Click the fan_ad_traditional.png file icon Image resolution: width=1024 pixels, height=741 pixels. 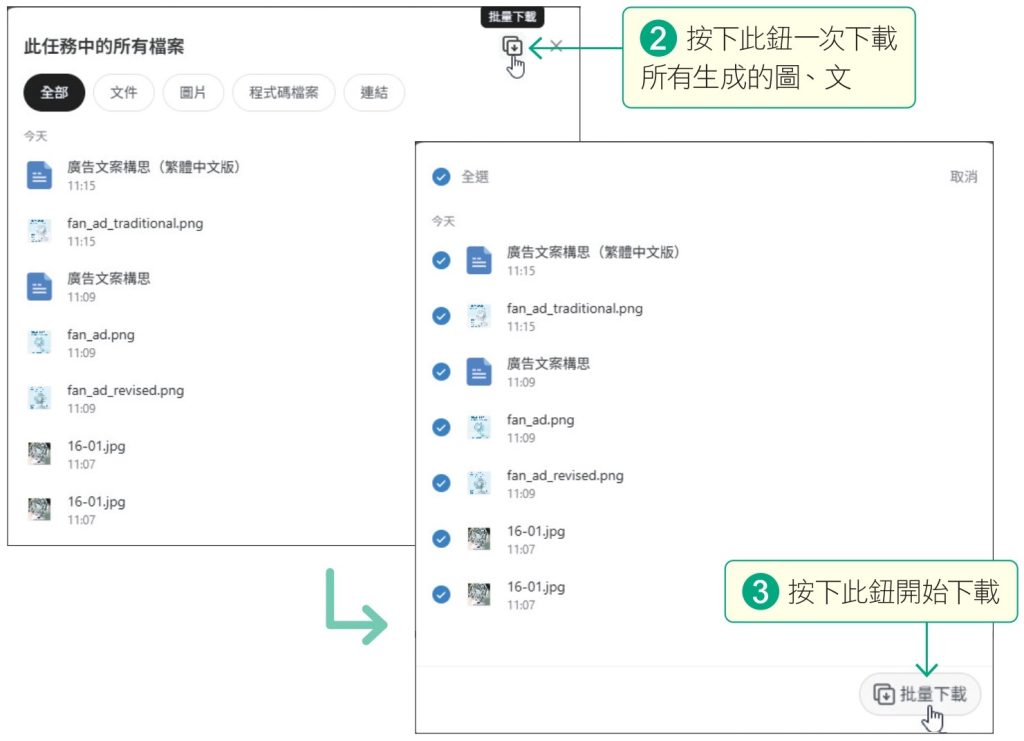tap(39, 231)
